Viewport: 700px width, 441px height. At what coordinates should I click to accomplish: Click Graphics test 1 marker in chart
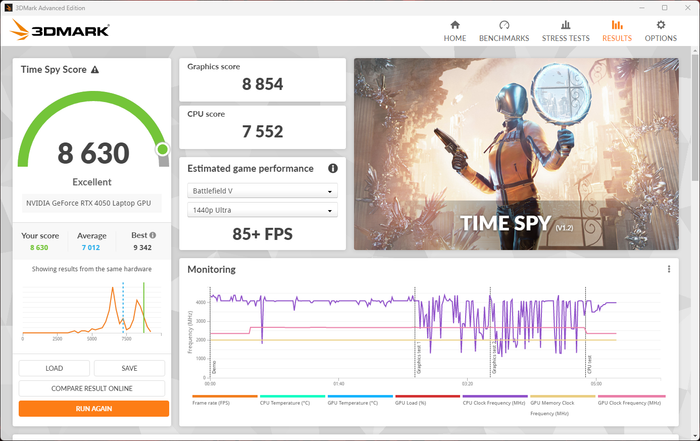click(x=419, y=357)
